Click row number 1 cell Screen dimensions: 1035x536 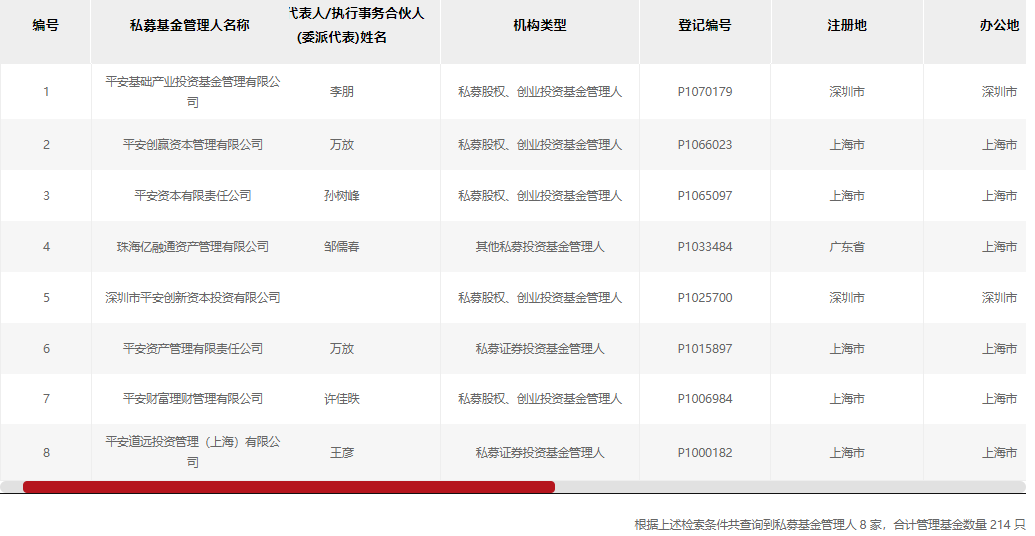[46, 92]
